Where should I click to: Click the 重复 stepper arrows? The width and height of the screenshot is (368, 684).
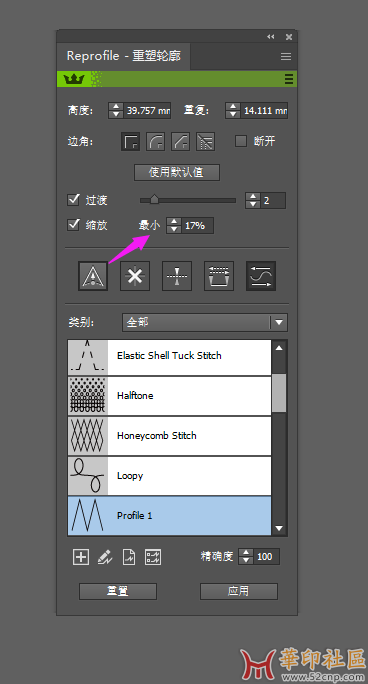(233, 110)
